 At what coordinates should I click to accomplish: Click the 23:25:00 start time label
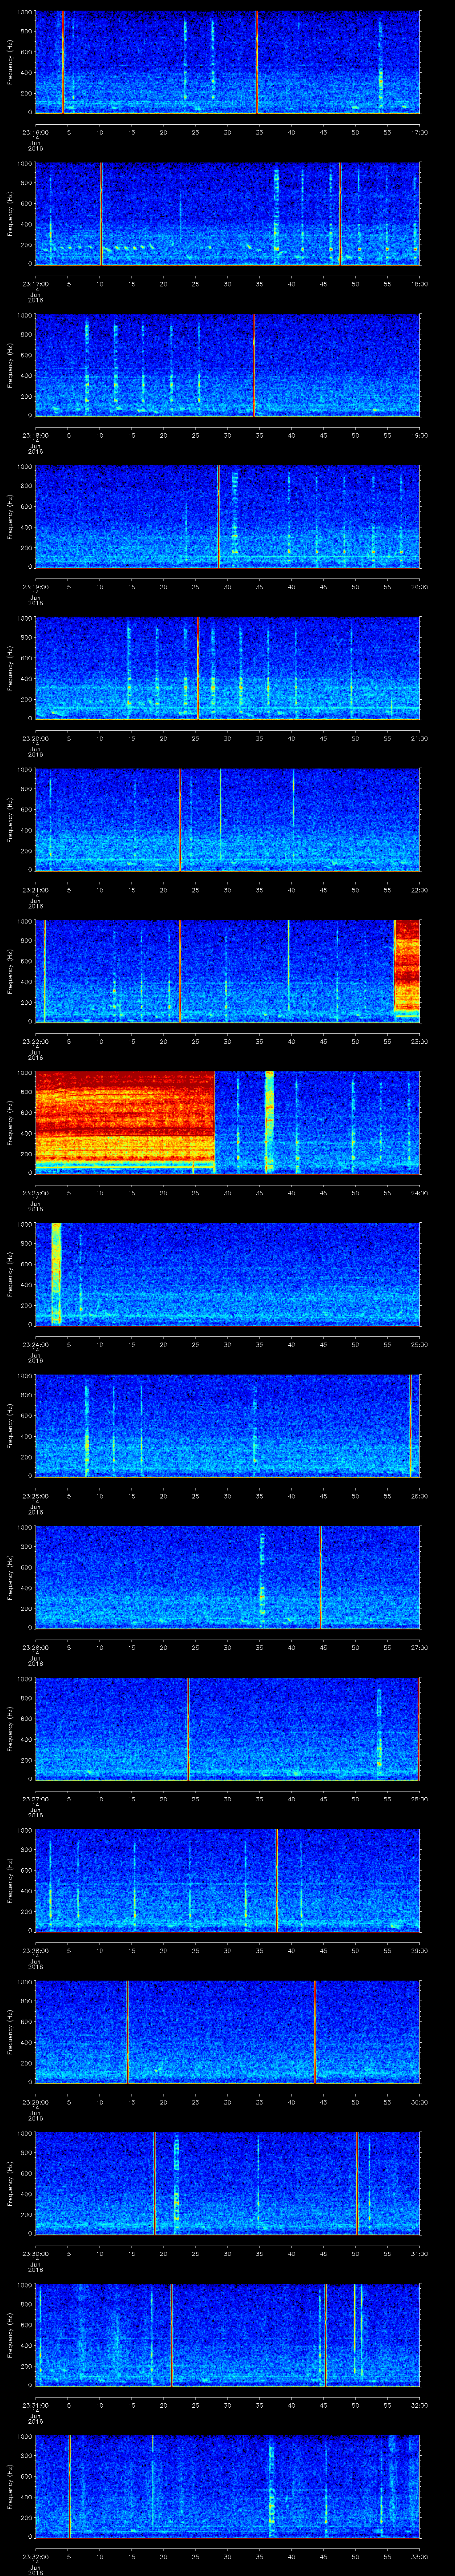pyautogui.click(x=35, y=1496)
